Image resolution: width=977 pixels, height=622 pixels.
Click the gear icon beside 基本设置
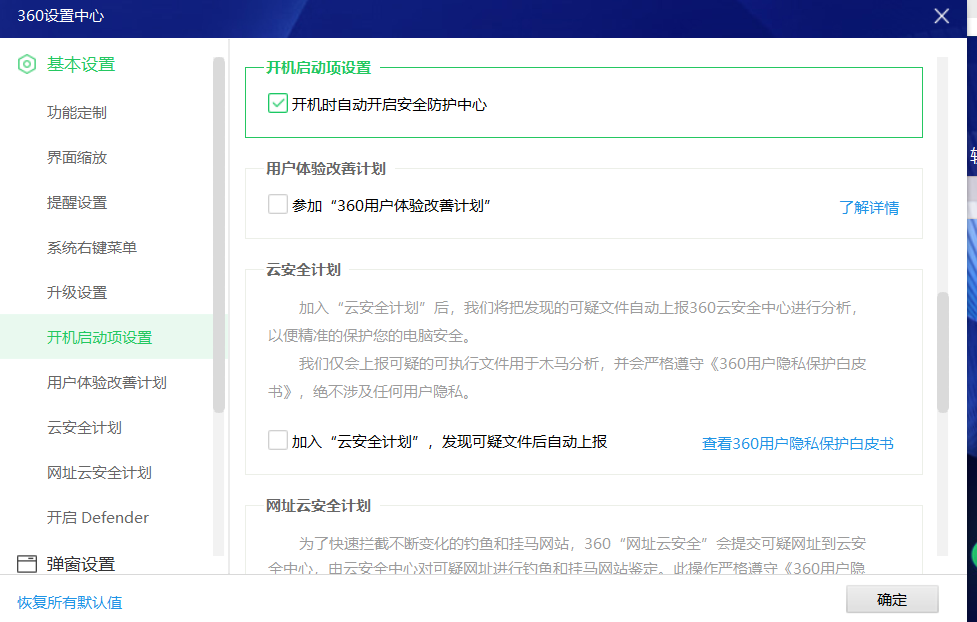click(25, 64)
